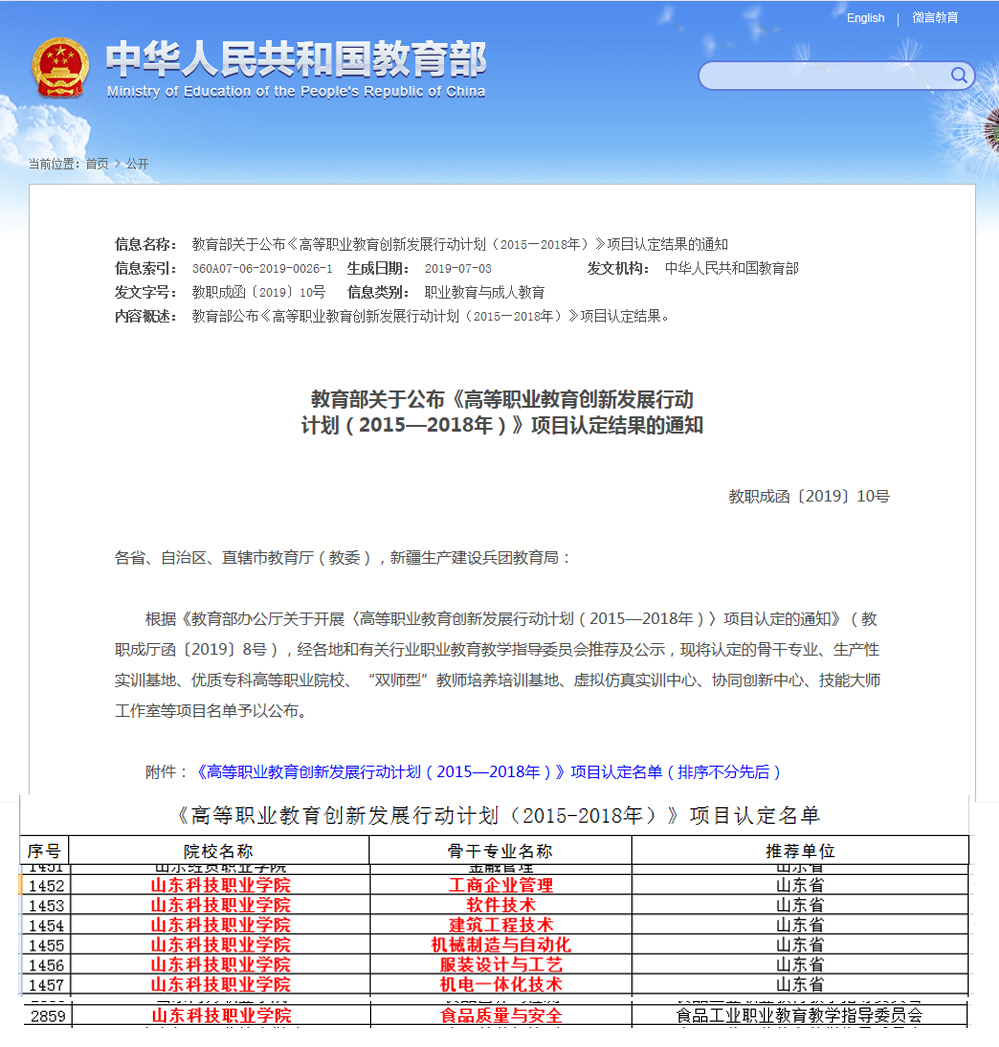Click the 食品质量与安全 major cell
The height and width of the screenshot is (1047, 999).
(x=501, y=1016)
